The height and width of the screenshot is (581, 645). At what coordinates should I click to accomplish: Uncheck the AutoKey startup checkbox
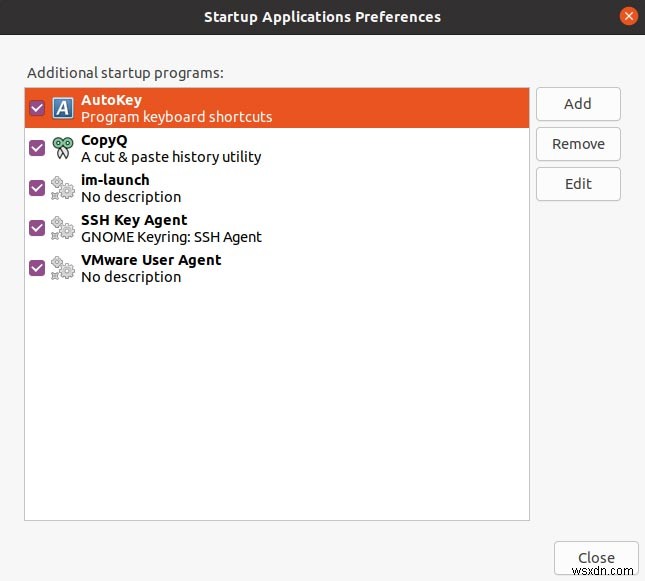tap(37, 108)
